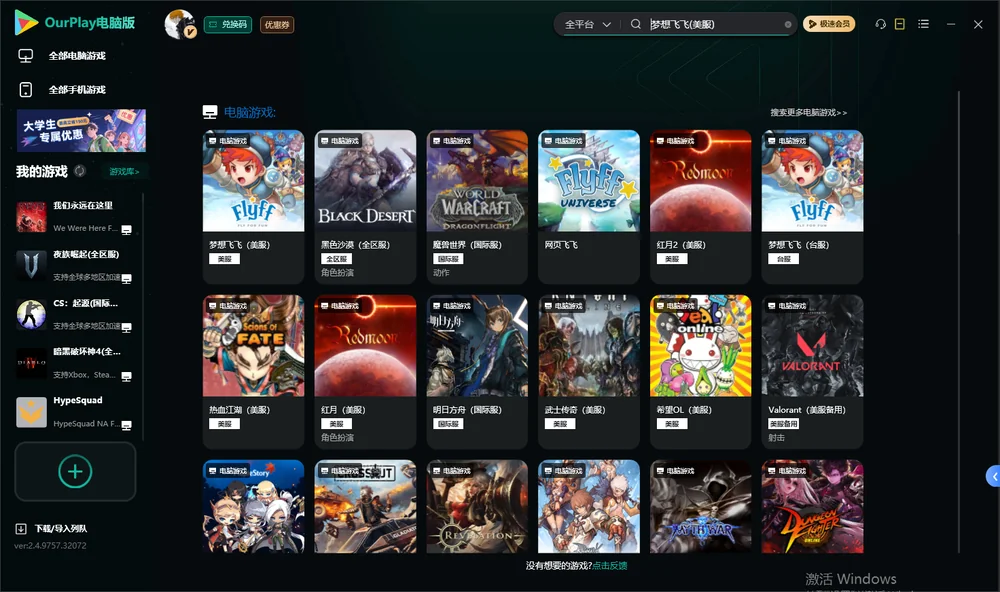Expand the blue side panel arrow
The height and width of the screenshot is (592, 1000).
(993, 477)
